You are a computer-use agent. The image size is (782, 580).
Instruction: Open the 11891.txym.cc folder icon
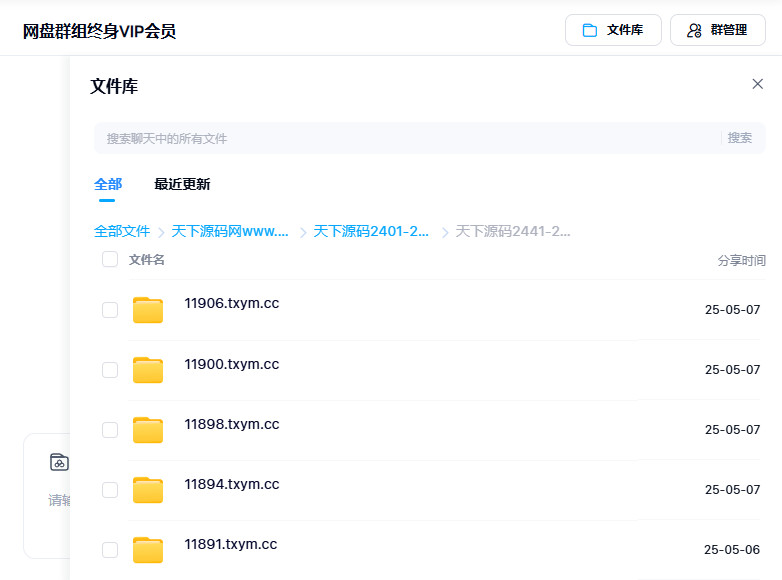click(x=148, y=550)
